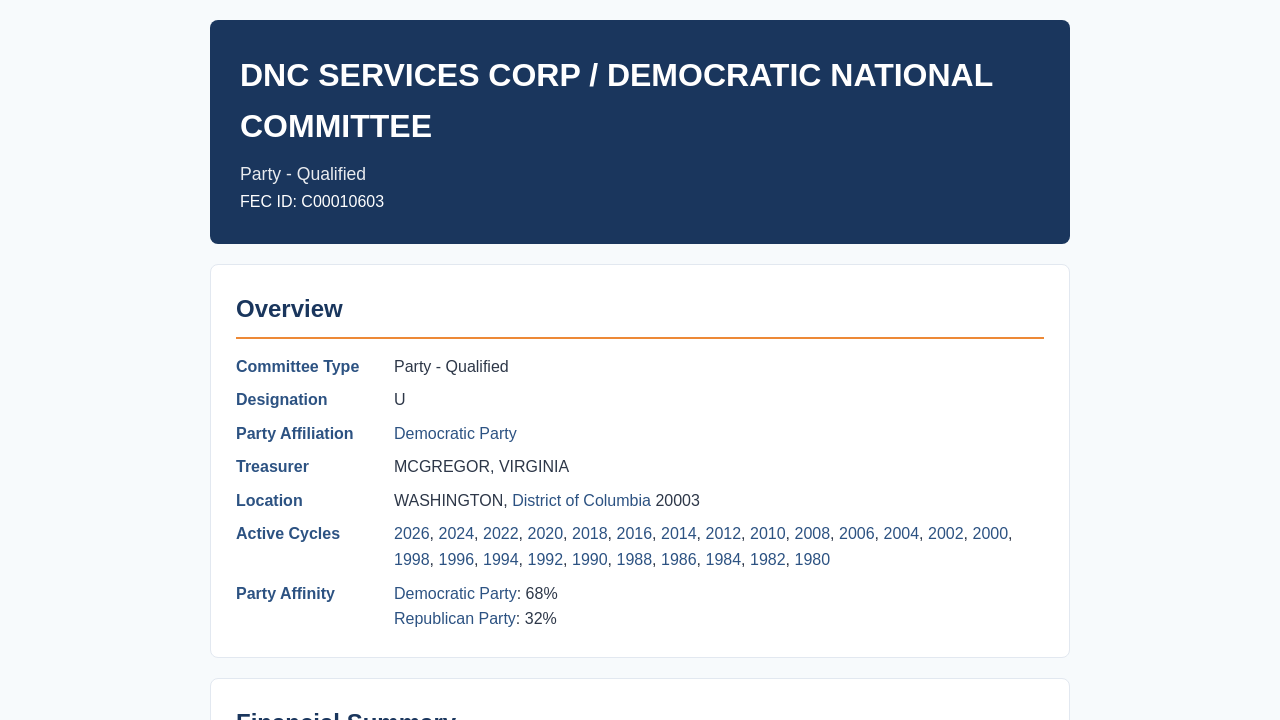Click the 1980 cycle link
This screenshot has width=1280, height=720.
tap(812, 560)
